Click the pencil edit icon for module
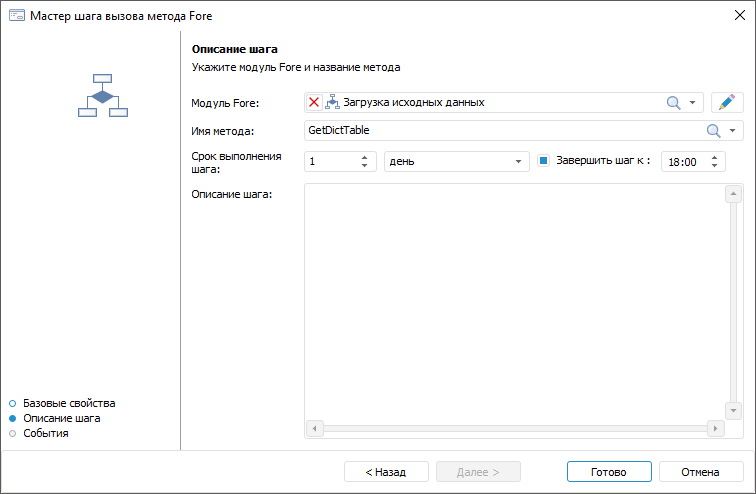Image resolution: width=756 pixels, height=494 pixels. (727, 102)
